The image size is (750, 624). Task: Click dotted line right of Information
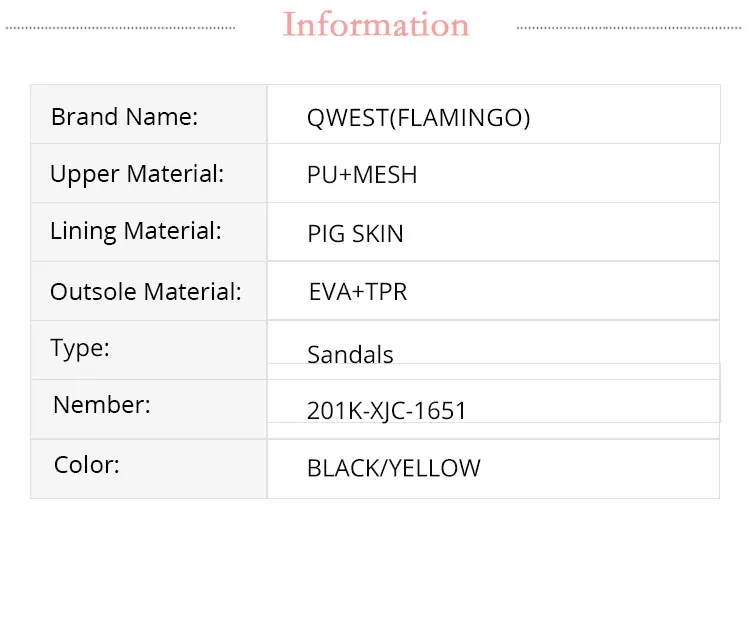[x=630, y=28]
